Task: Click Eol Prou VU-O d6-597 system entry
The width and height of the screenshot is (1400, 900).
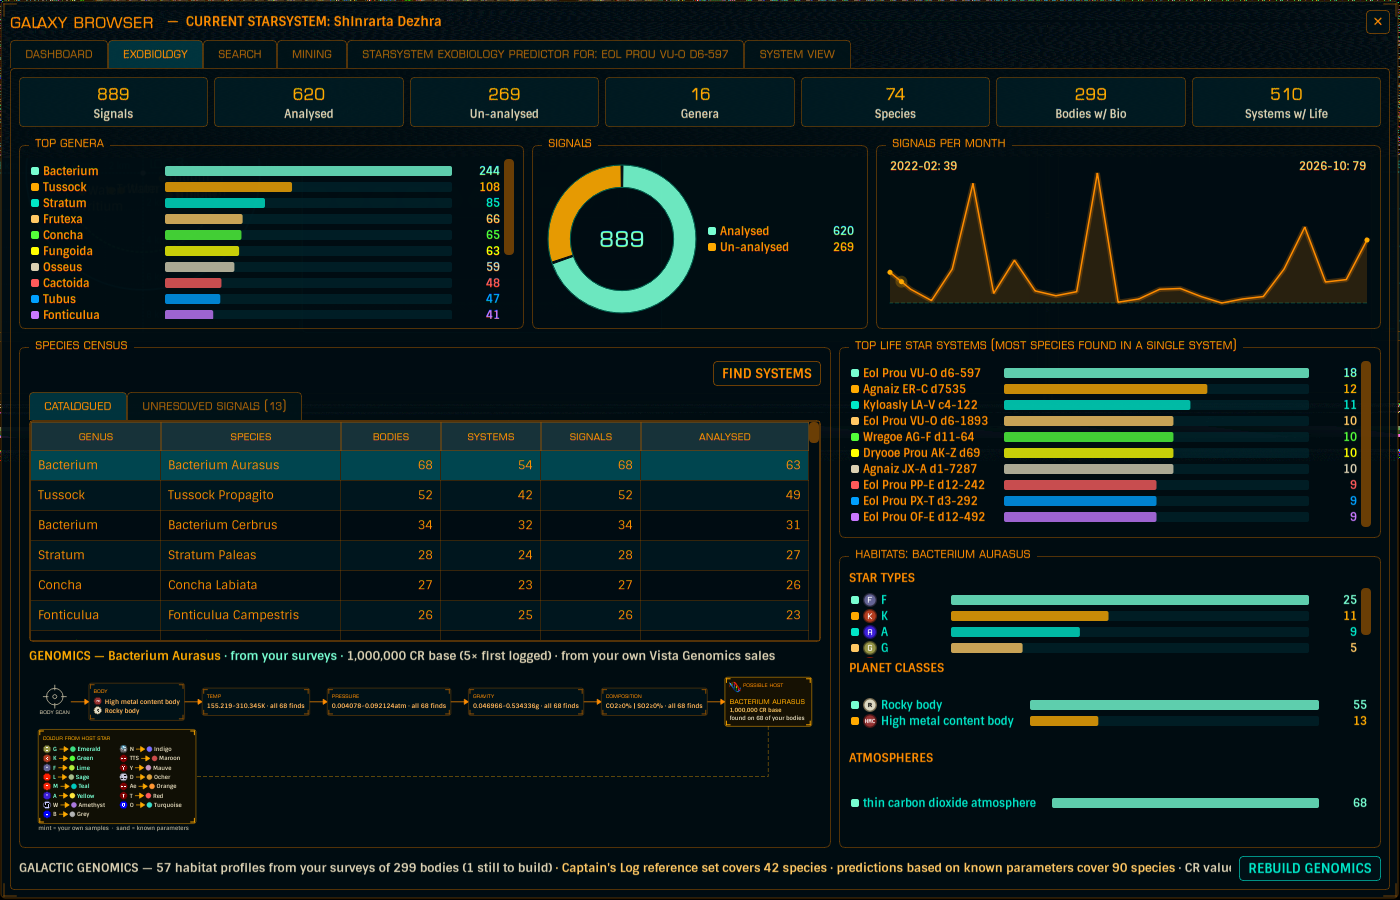Action: click(1104, 373)
